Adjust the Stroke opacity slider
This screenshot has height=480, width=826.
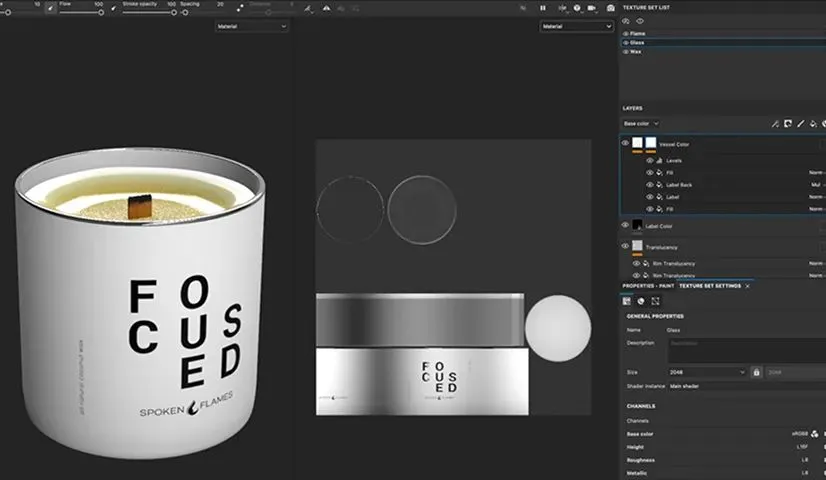coord(149,12)
